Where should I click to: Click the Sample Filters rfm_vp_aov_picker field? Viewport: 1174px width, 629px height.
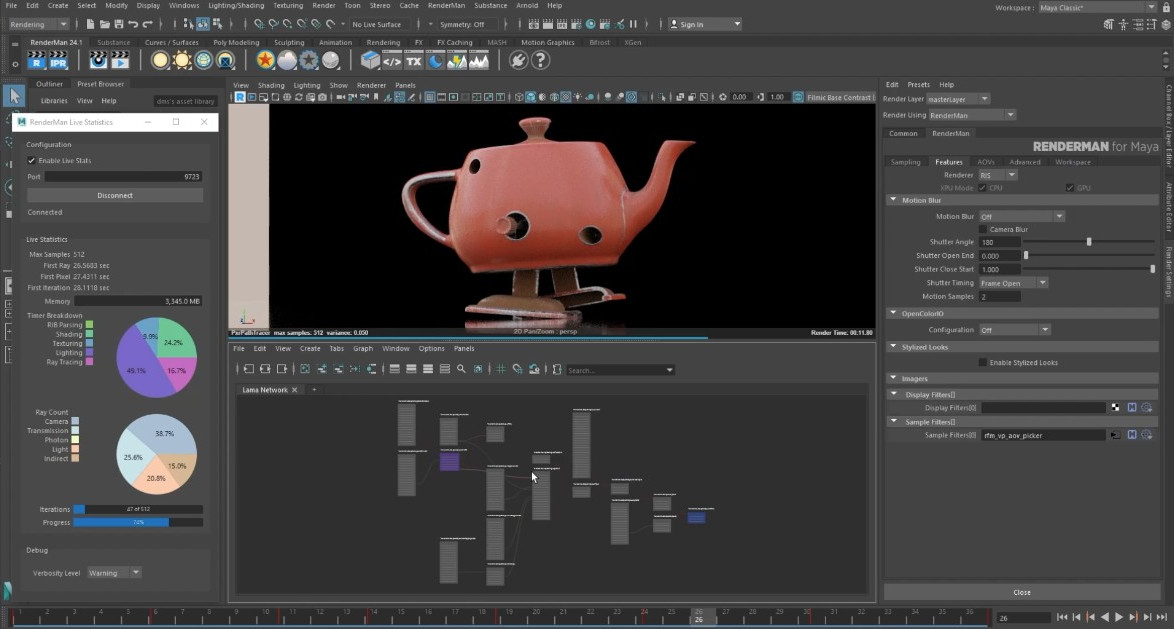[1043, 435]
